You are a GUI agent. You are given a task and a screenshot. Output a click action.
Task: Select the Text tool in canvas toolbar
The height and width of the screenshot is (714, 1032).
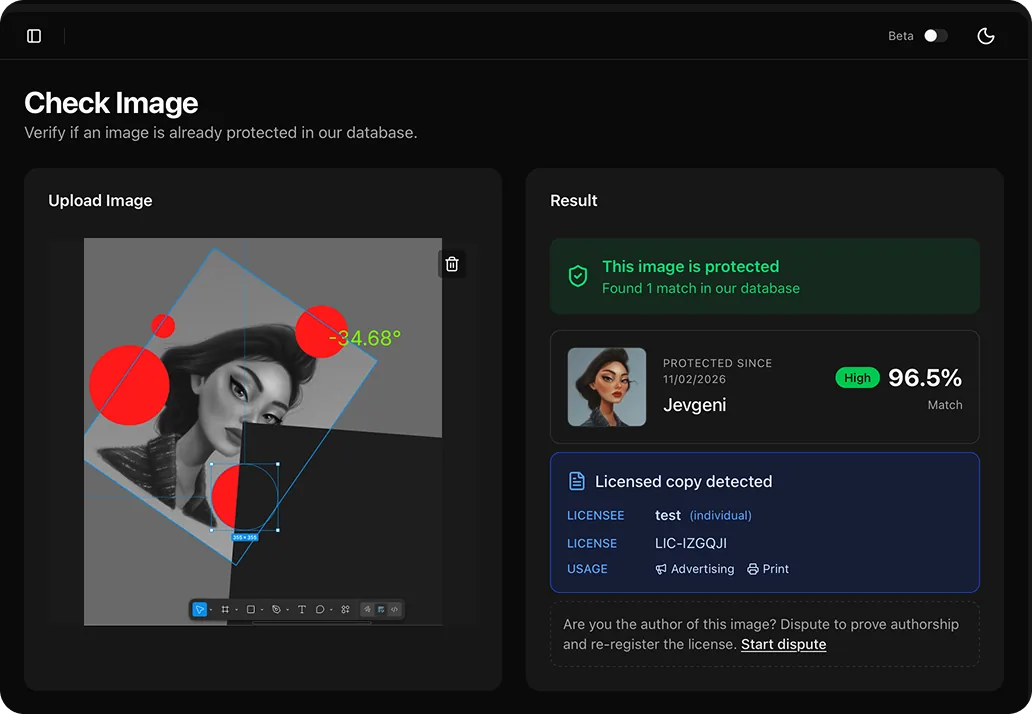click(301, 609)
